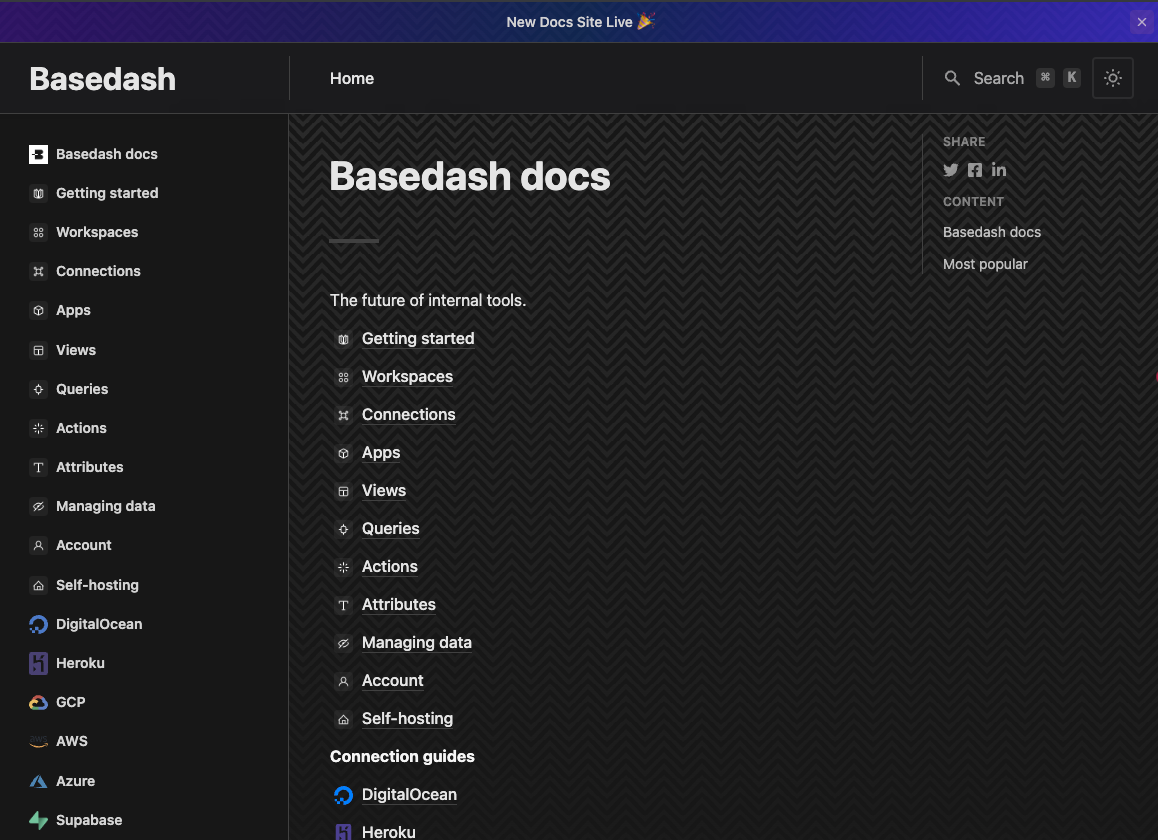
Task: Click the Connections icon in sidebar
Action: 38,271
